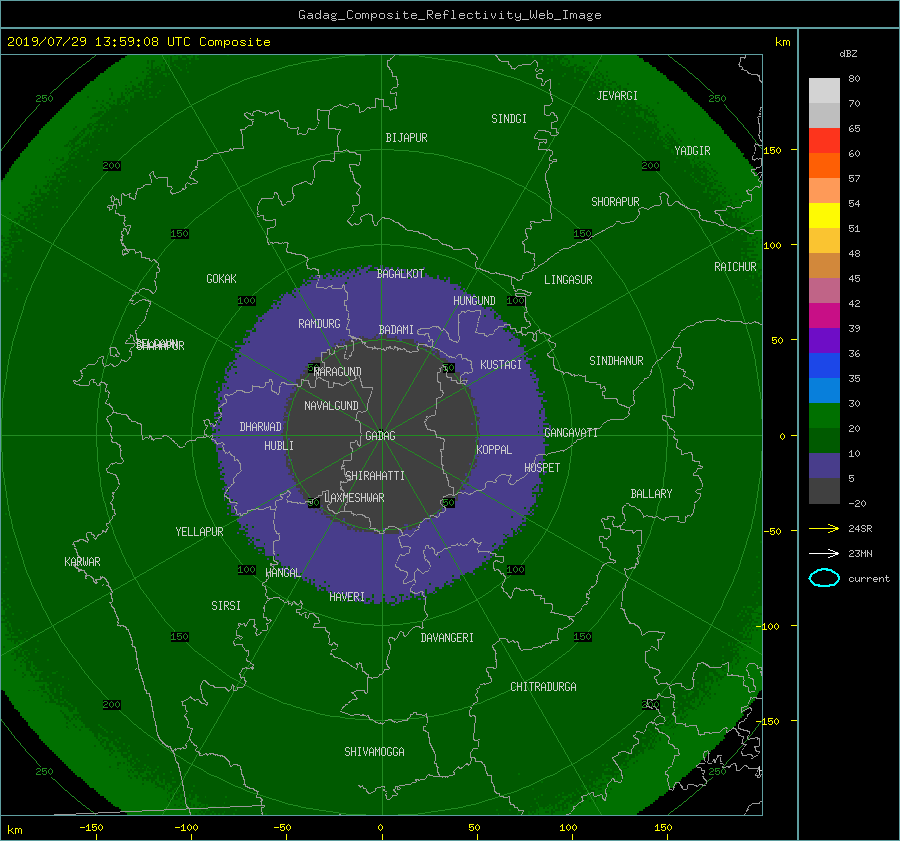Click the 23MN legend text
The height and width of the screenshot is (841, 900).
(860, 554)
